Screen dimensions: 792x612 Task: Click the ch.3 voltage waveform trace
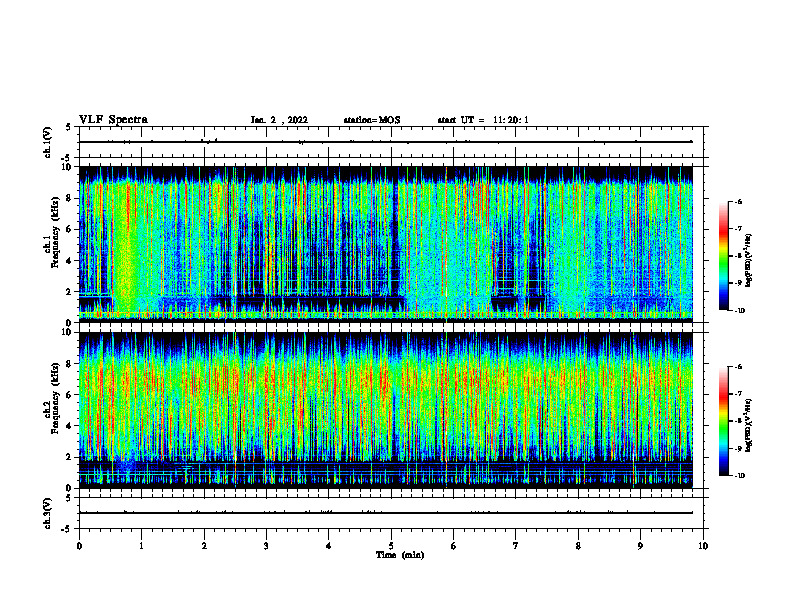[x=385, y=513]
